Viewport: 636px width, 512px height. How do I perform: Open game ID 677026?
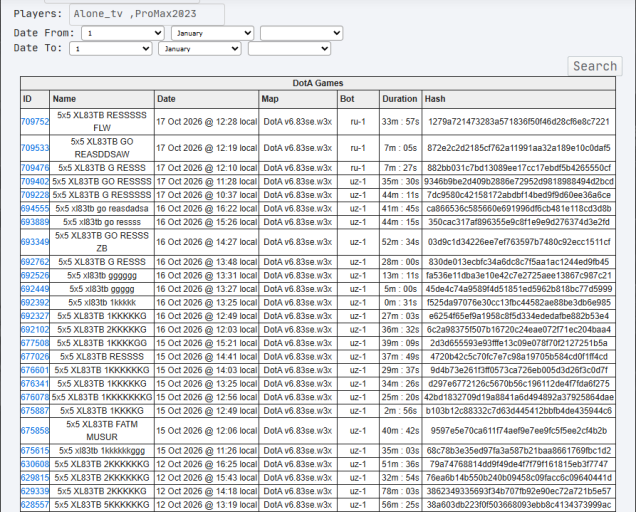pyautogui.click(x=35, y=357)
